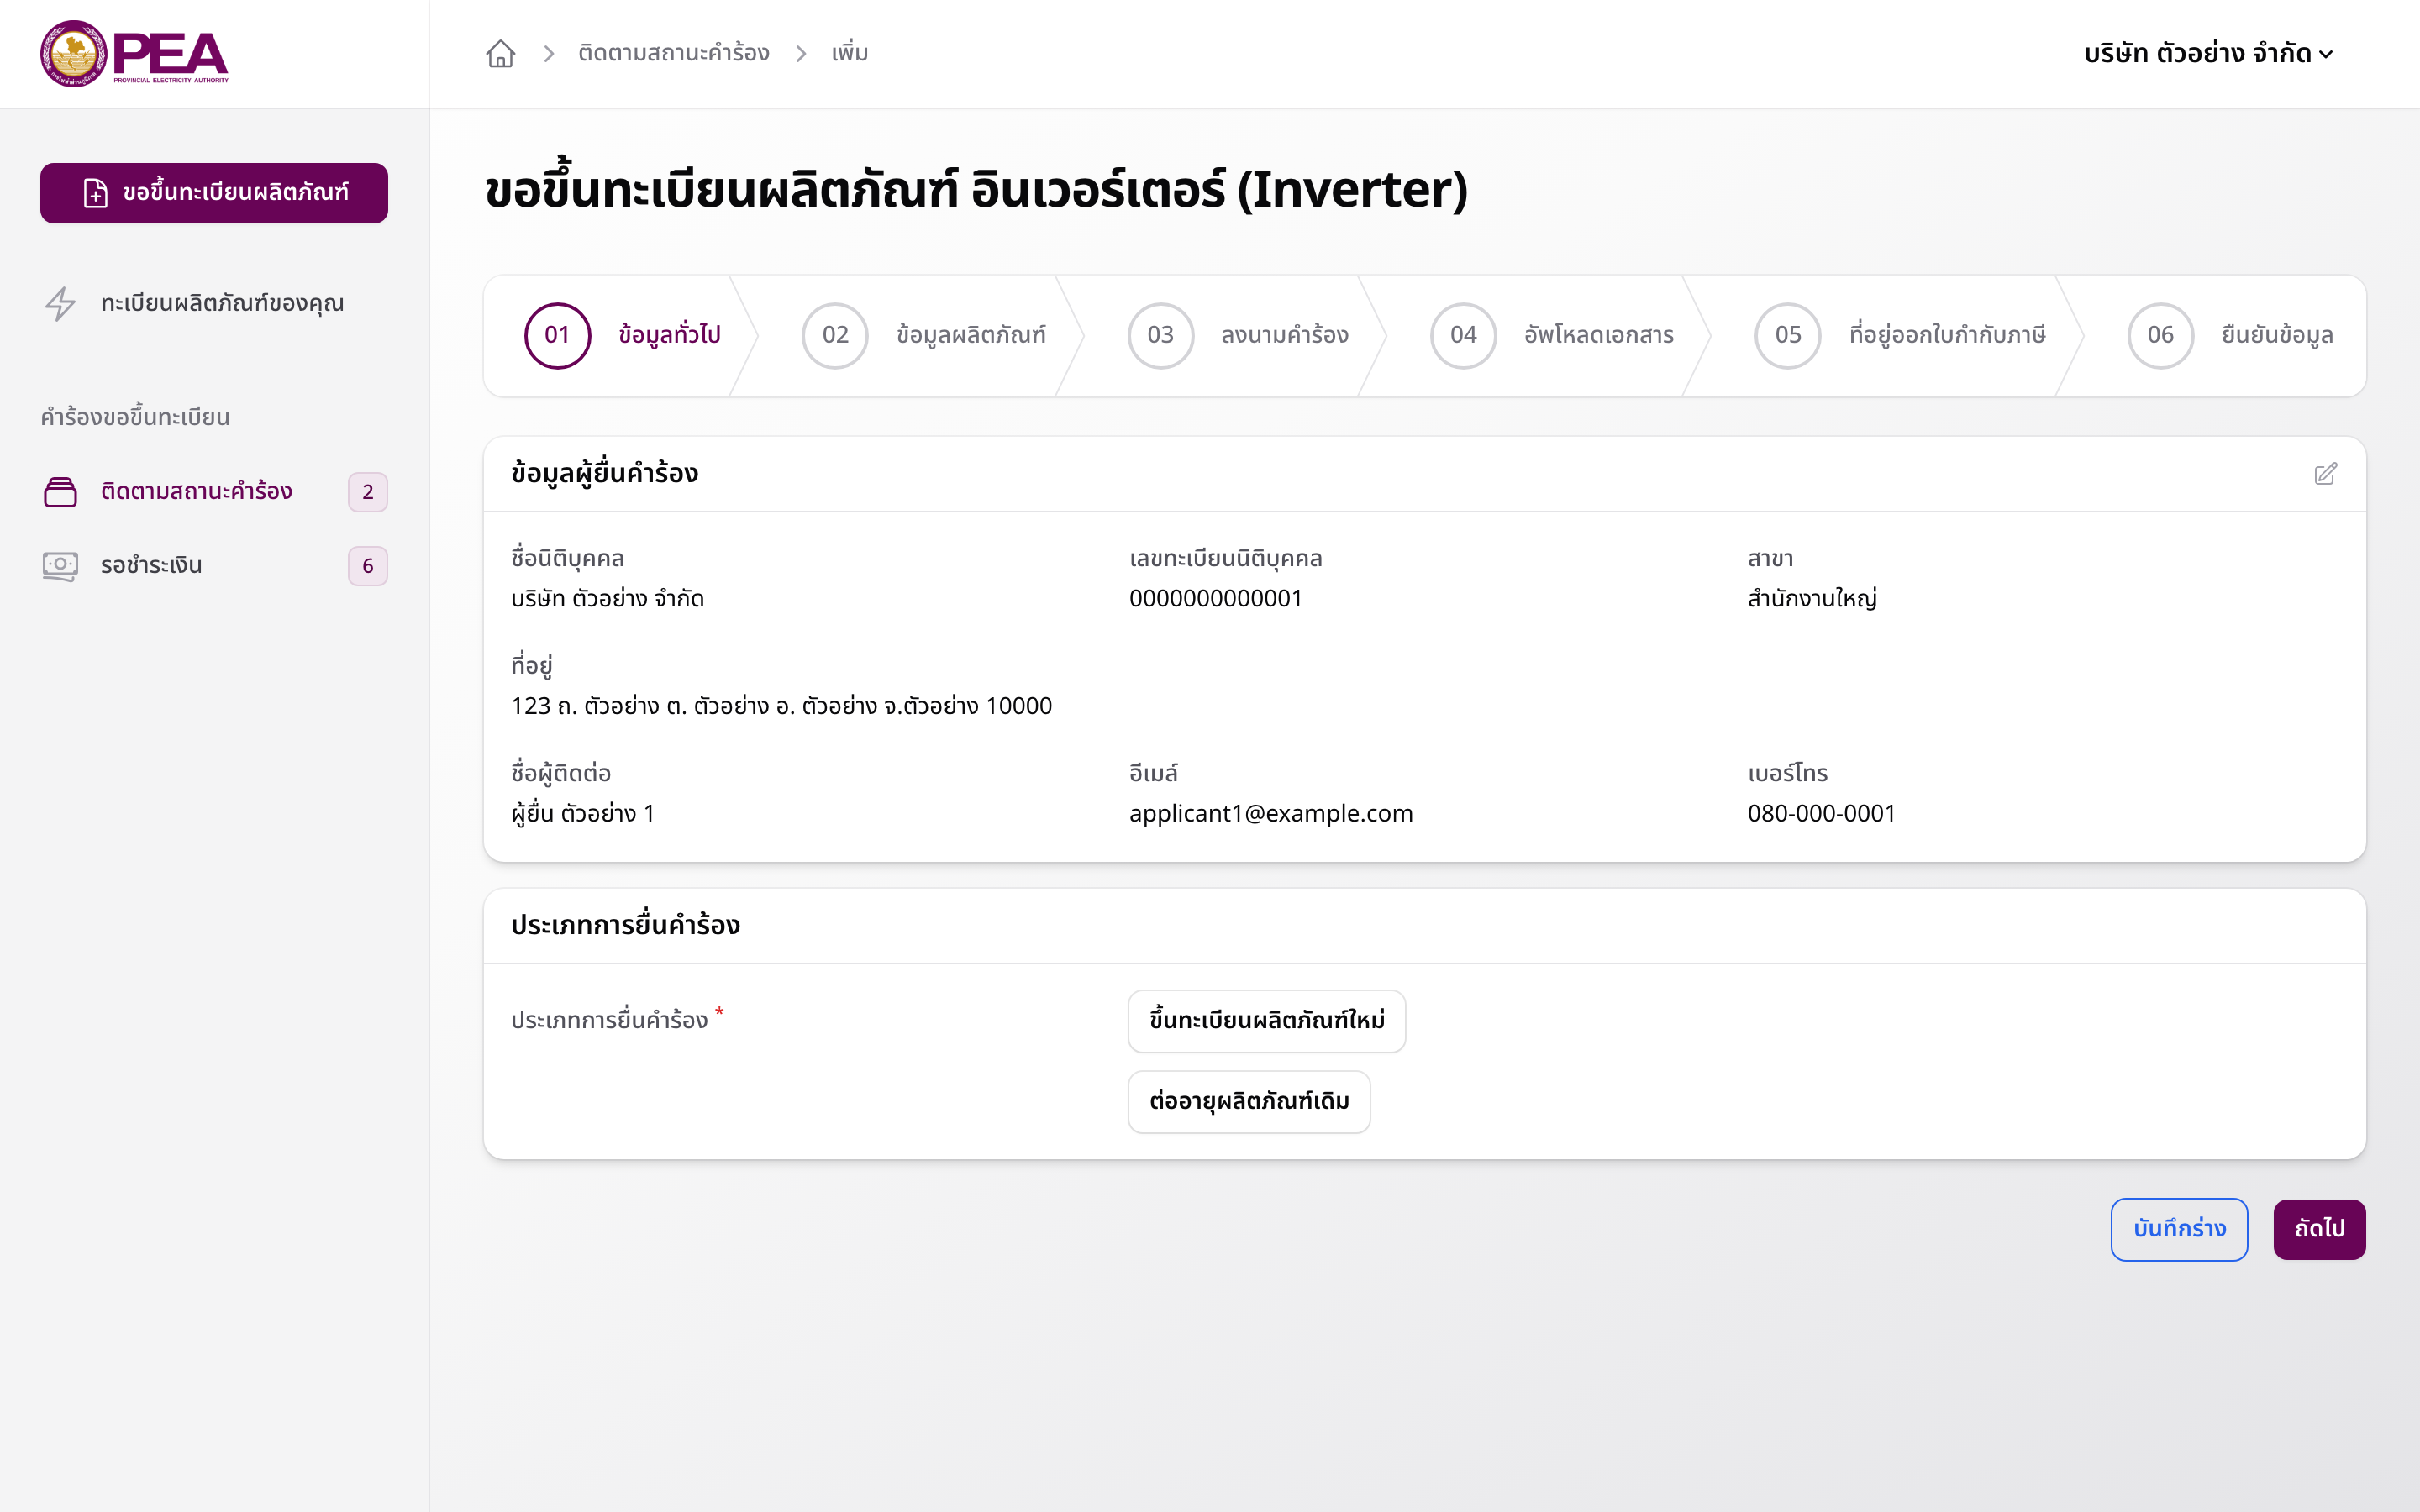Viewport: 2420px width, 1512px height.
Task: Click the badge 6 next to รอชำระเงิน
Action: tap(367, 566)
